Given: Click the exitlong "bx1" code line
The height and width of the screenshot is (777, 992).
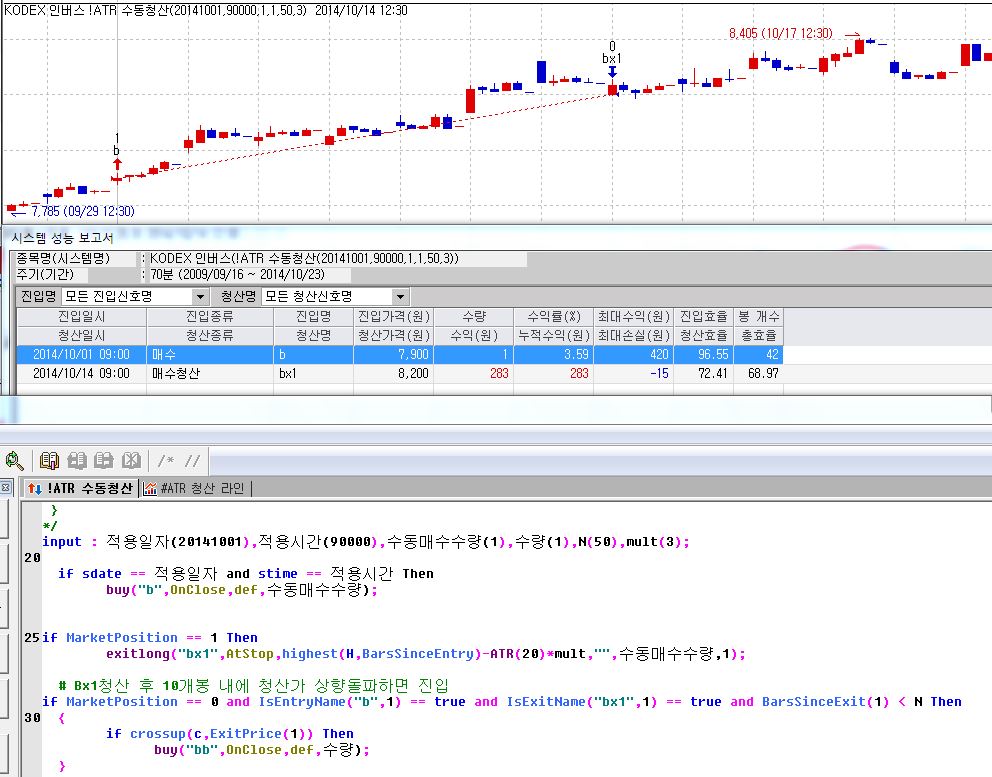Looking at the screenshot, I should (426, 654).
